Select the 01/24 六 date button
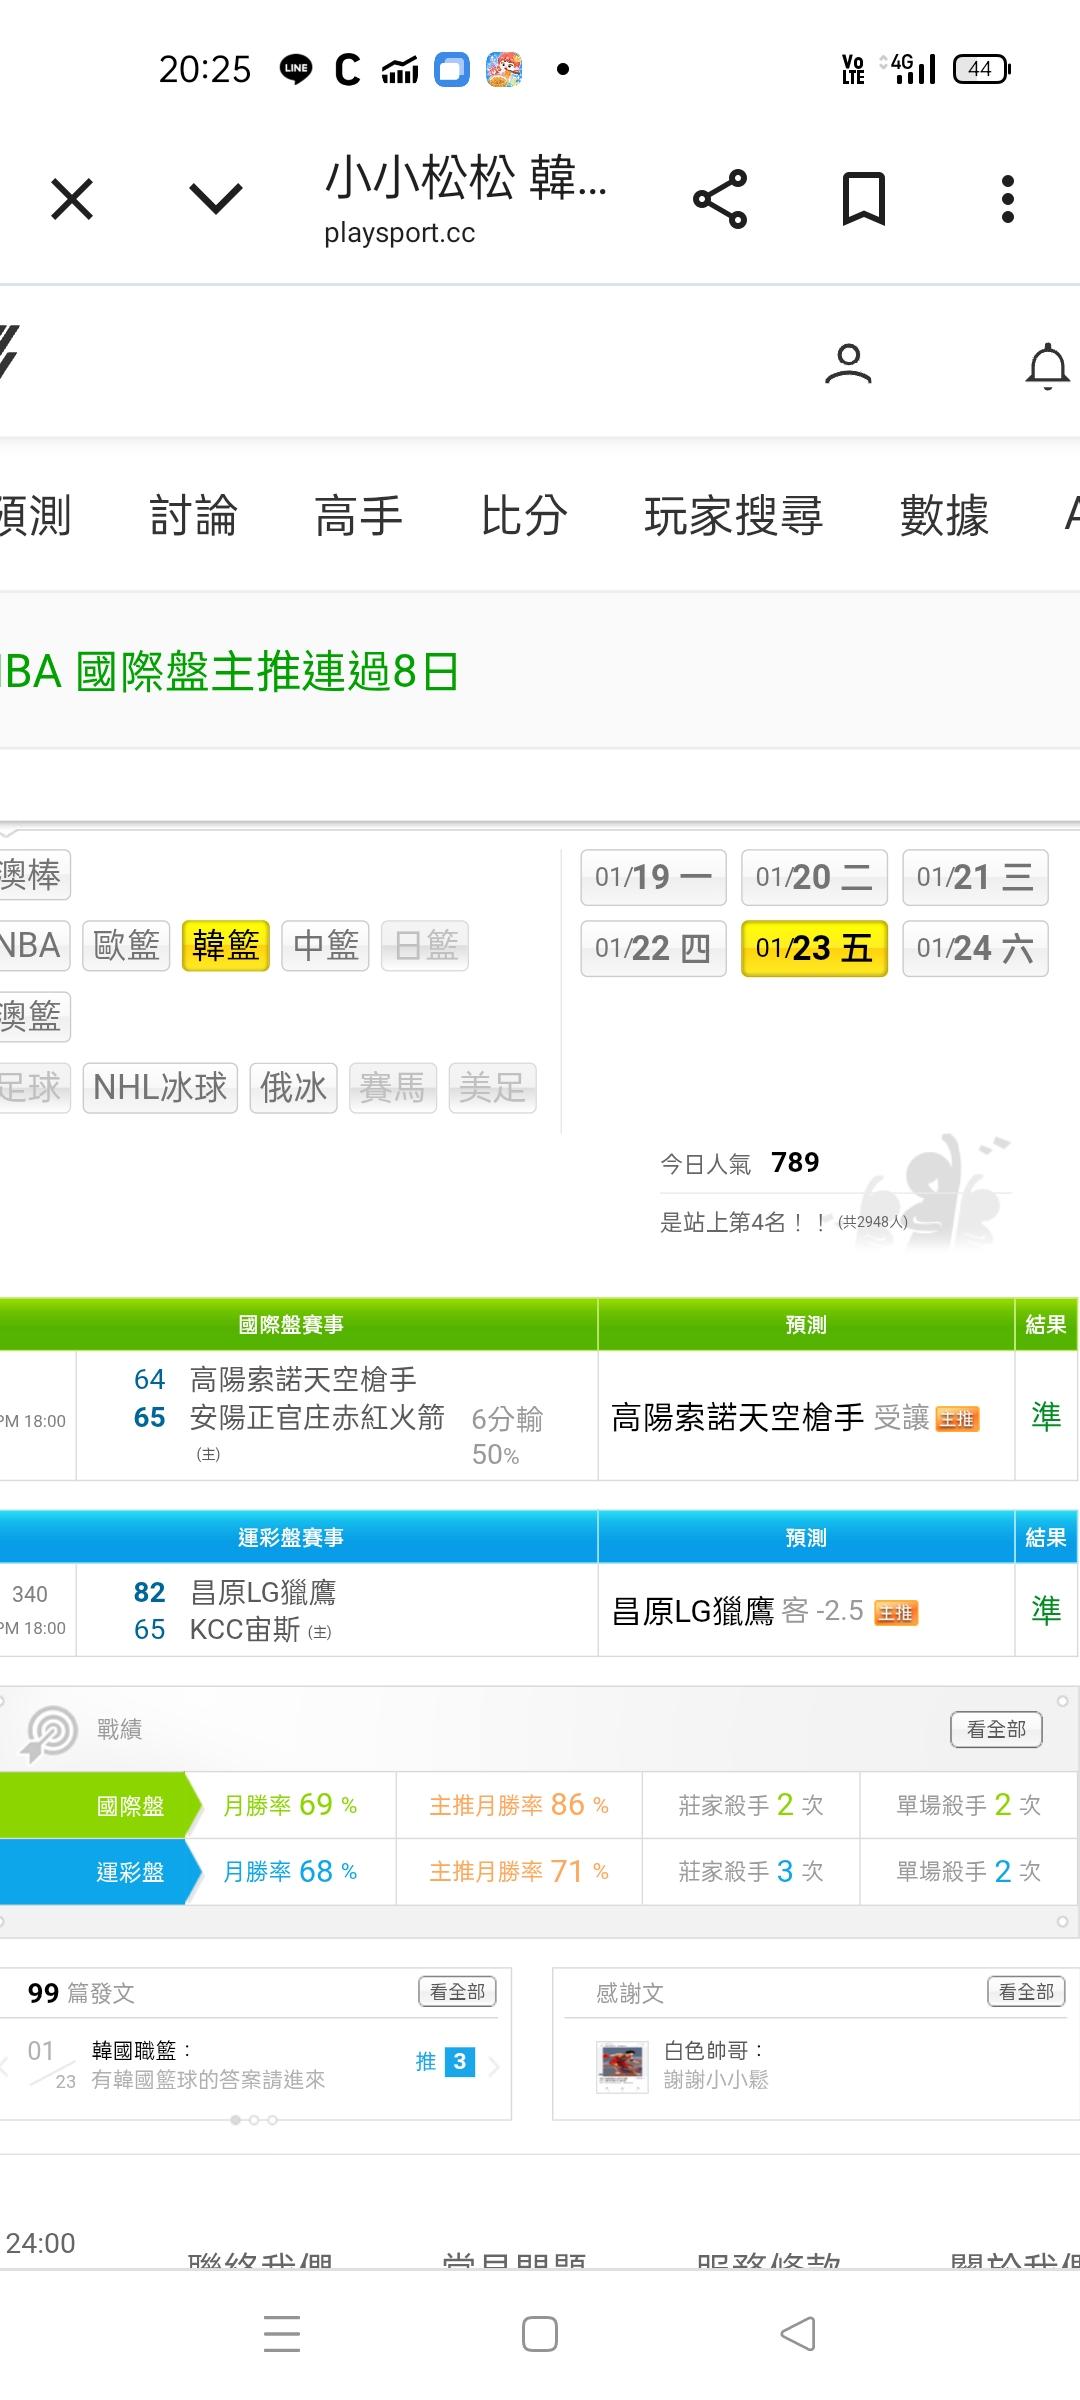The height and width of the screenshot is (2400, 1080). (975, 948)
